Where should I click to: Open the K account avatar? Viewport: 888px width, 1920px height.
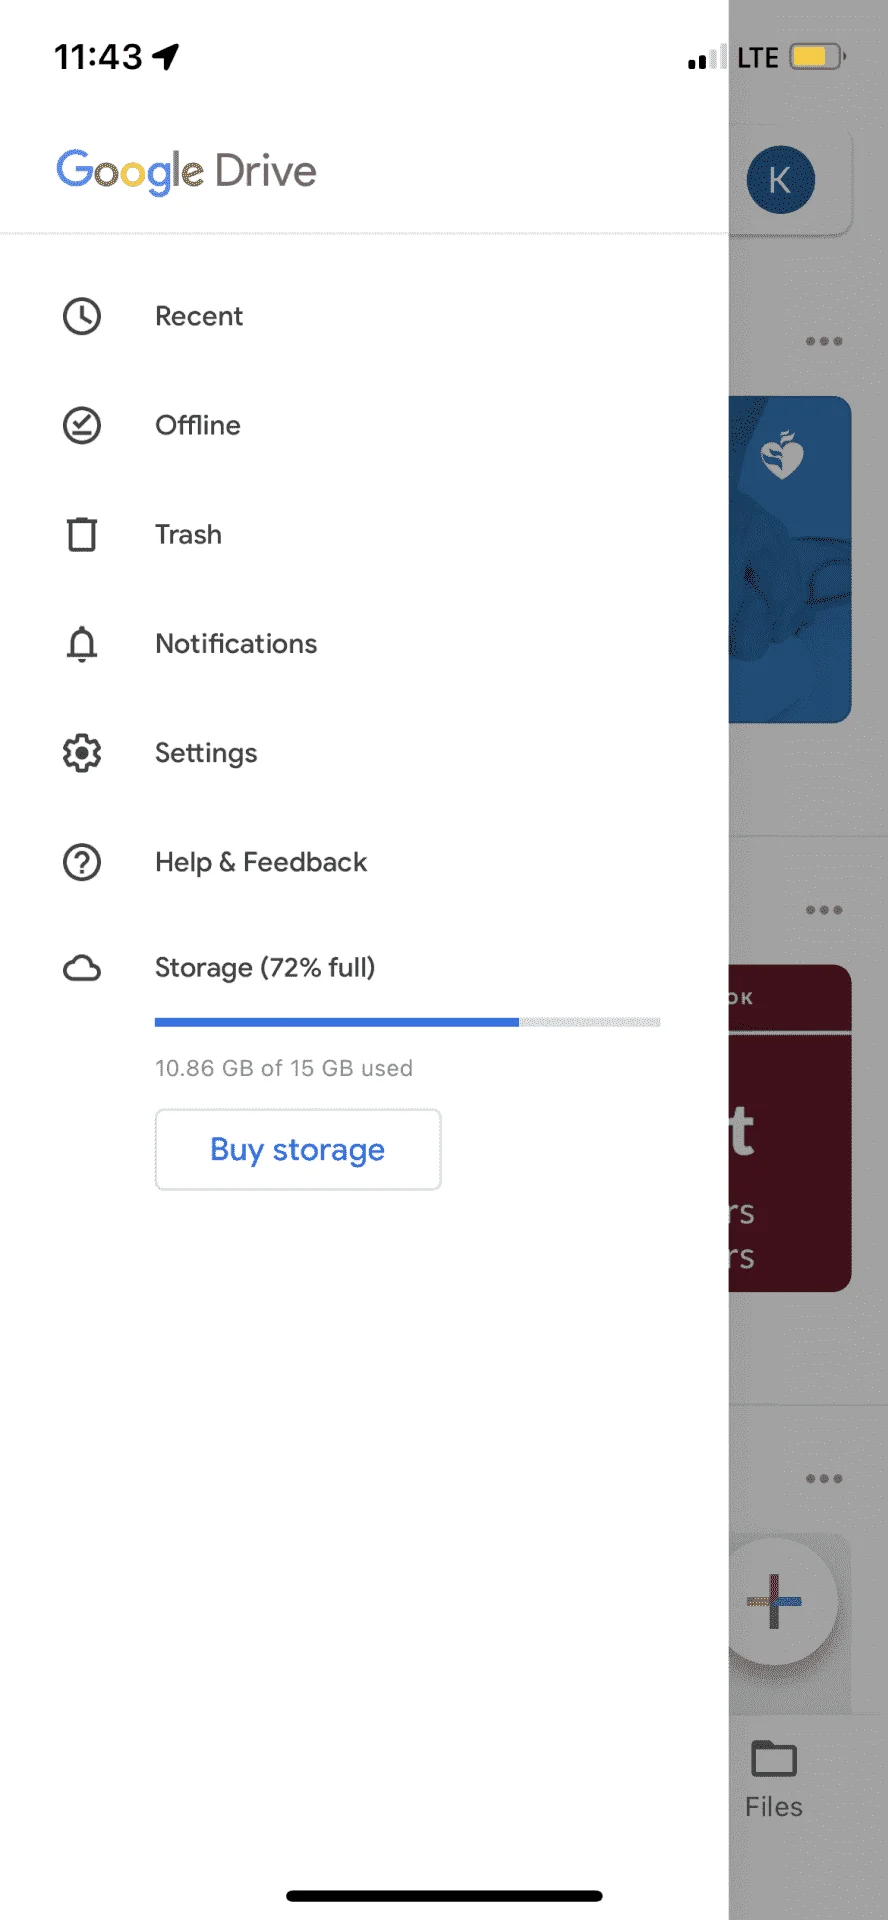[780, 180]
